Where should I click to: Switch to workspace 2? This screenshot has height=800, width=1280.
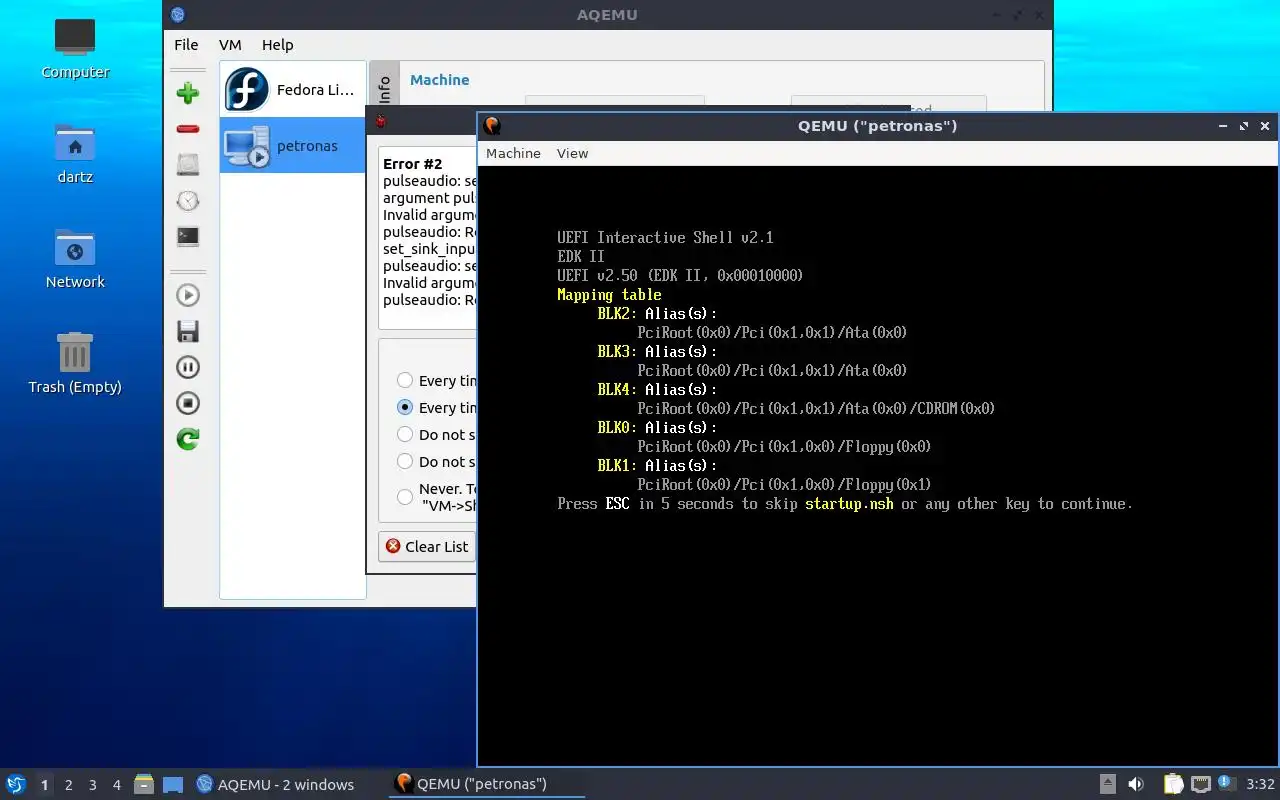point(68,785)
